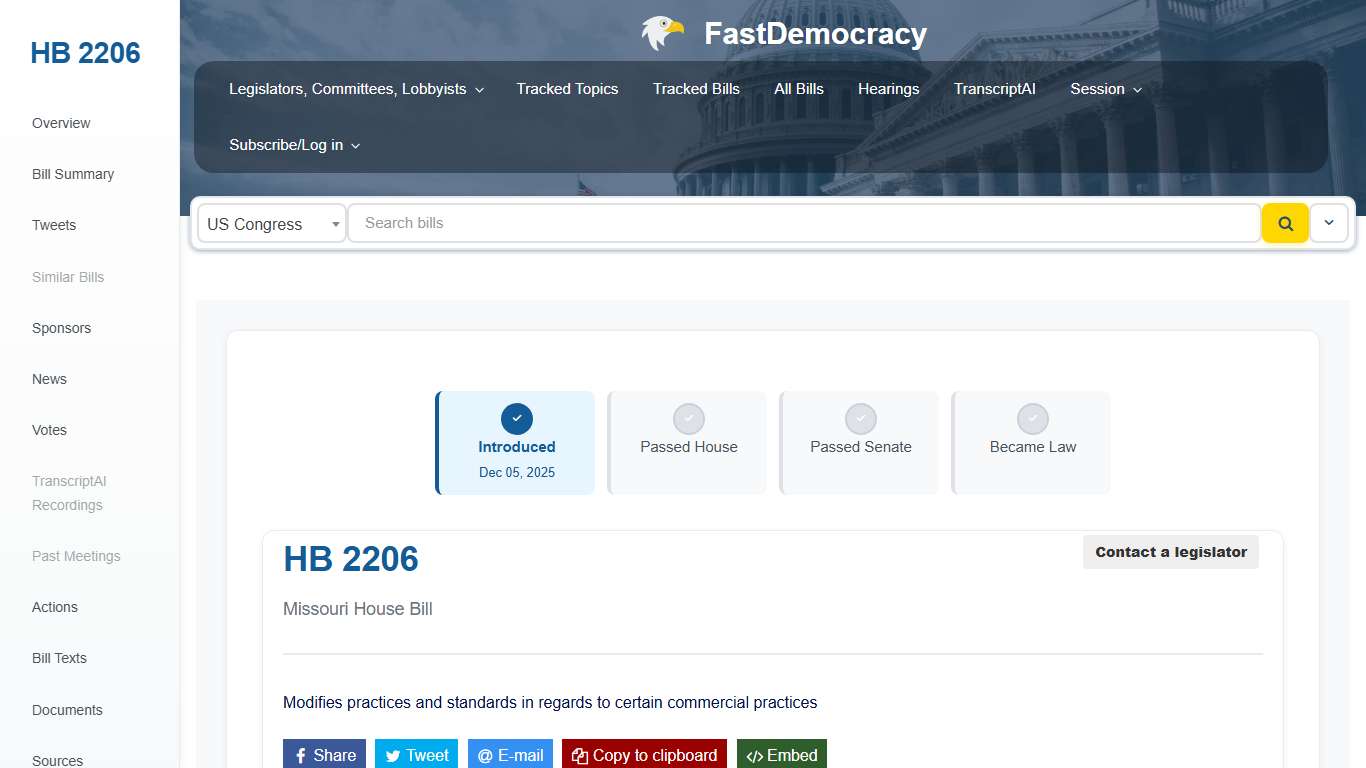
Task: Click the Became Law progress circle
Action: (x=1032, y=418)
